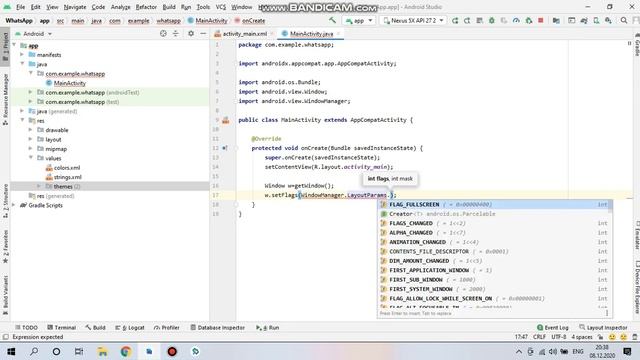
Task: Open the TODO tool window
Action: [x=26, y=327]
